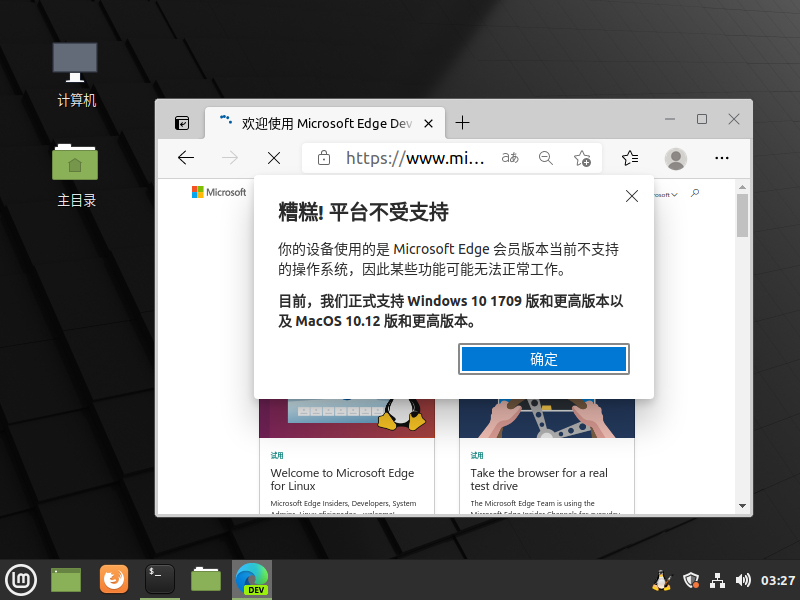Click the clock showing 03:27

tap(778, 581)
